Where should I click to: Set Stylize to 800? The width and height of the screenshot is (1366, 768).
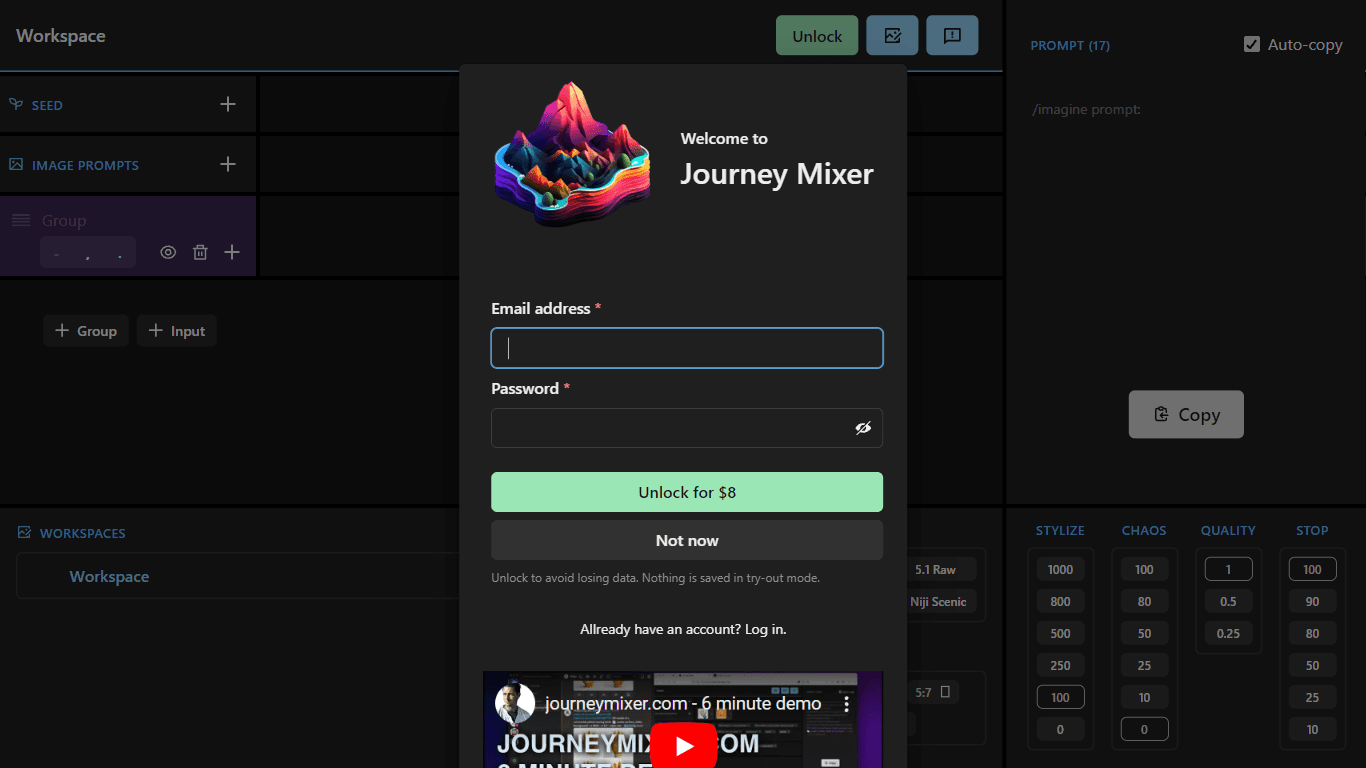[x=1060, y=602]
